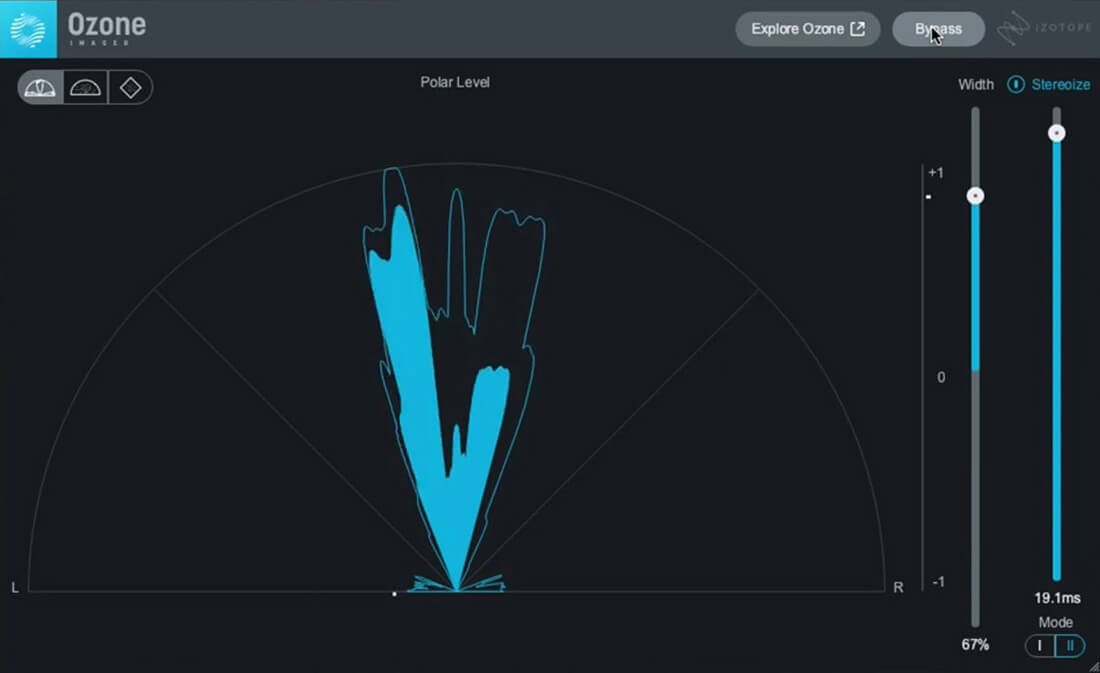The height and width of the screenshot is (673, 1100).
Task: Toggle the Bypass control
Action: pos(937,28)
